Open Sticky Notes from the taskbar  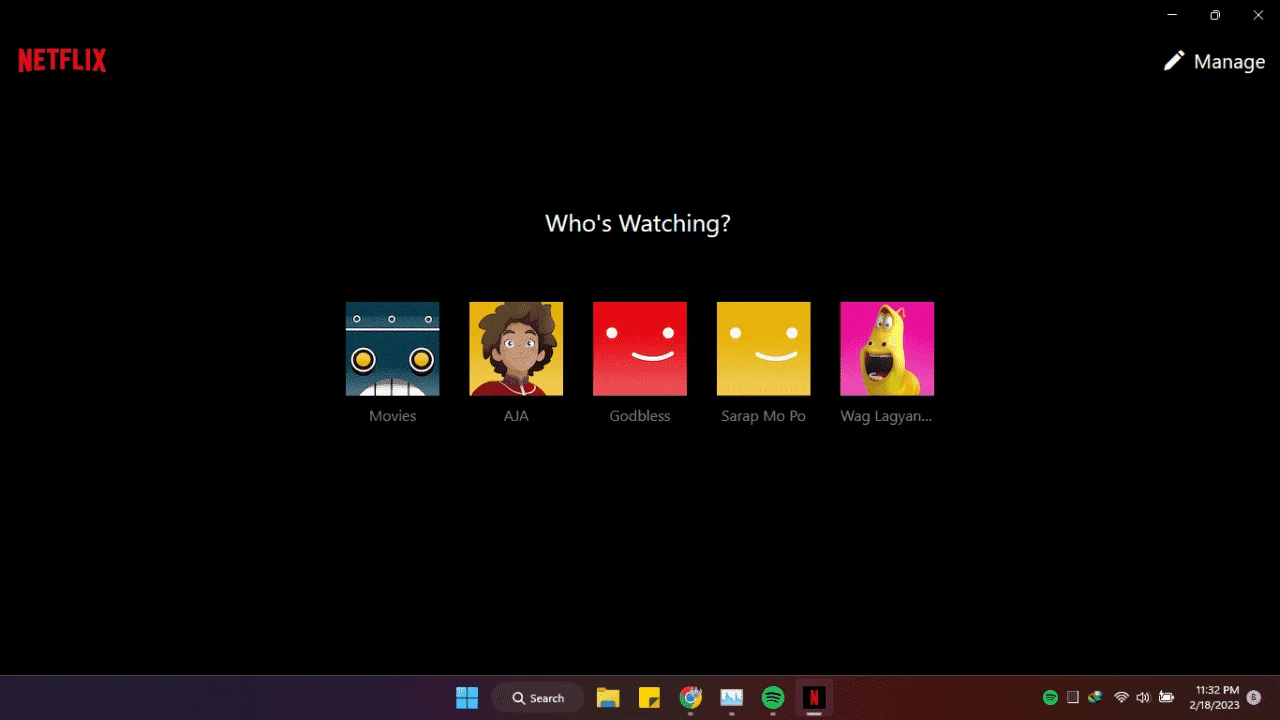pos(649,698)
